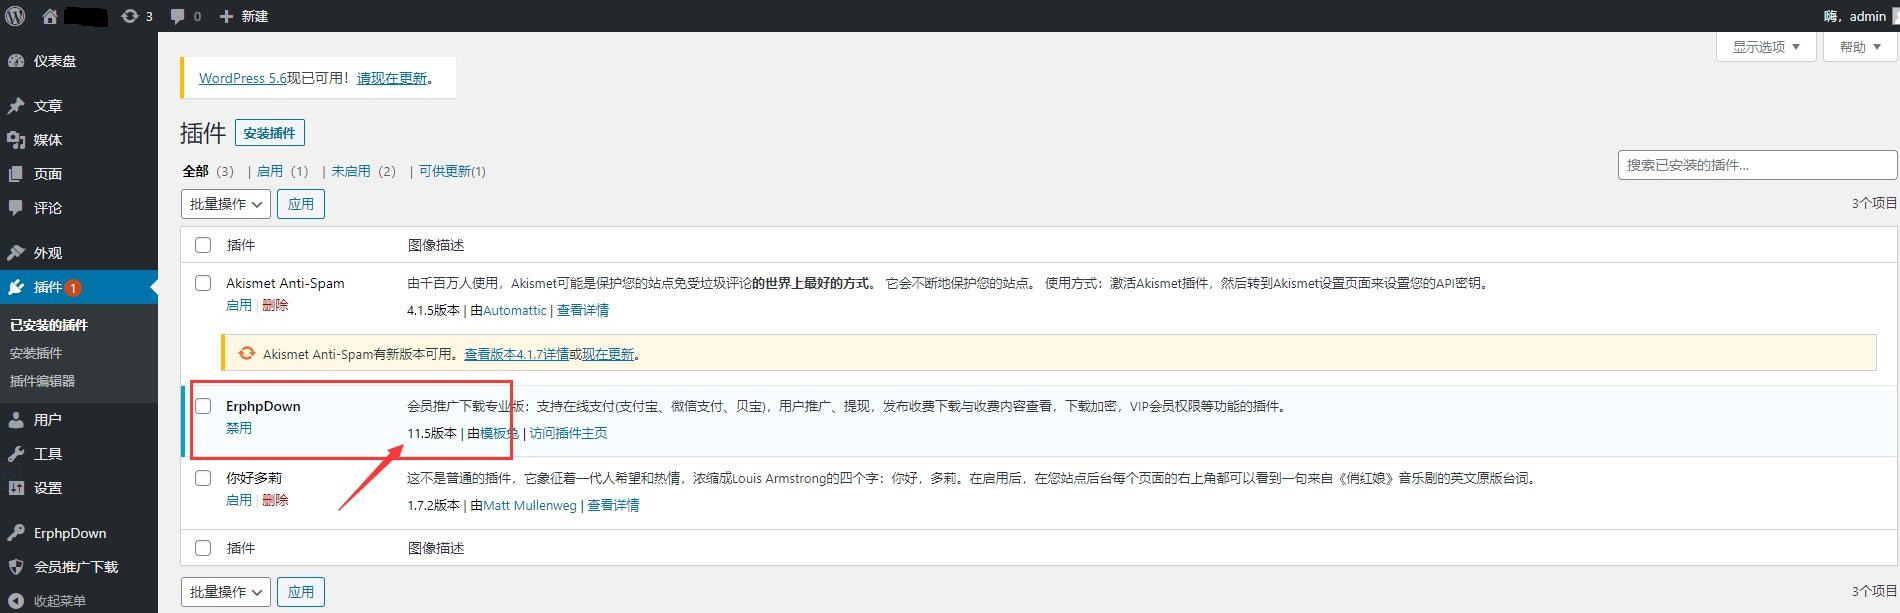Select the 全部 filter tab

tap(196, 171)
